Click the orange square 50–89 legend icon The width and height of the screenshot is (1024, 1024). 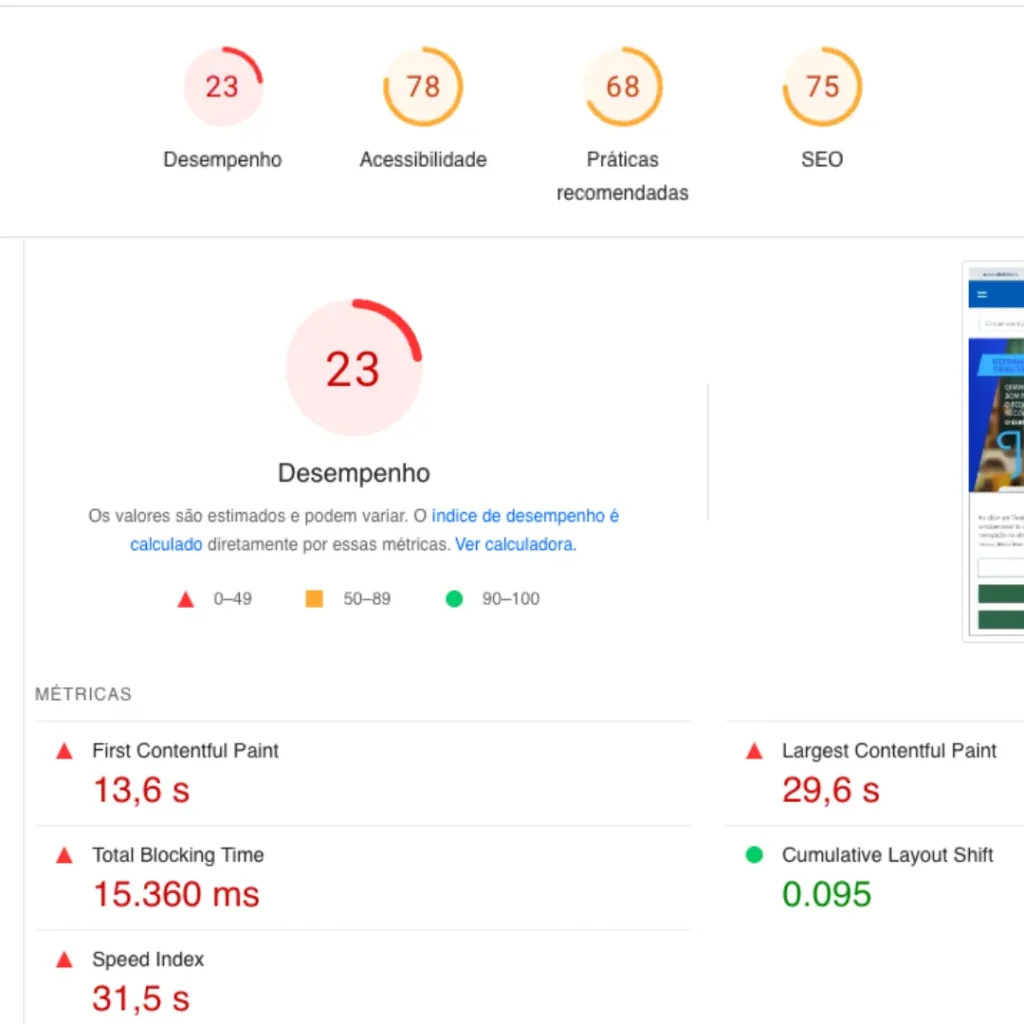pos(314,599)
